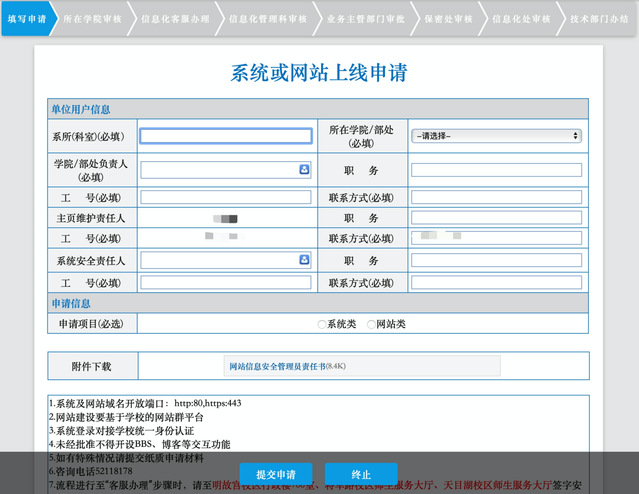Click the 系统安全责任人 name input field
This screenshot has height=494, width=639.
coord(218,260)
